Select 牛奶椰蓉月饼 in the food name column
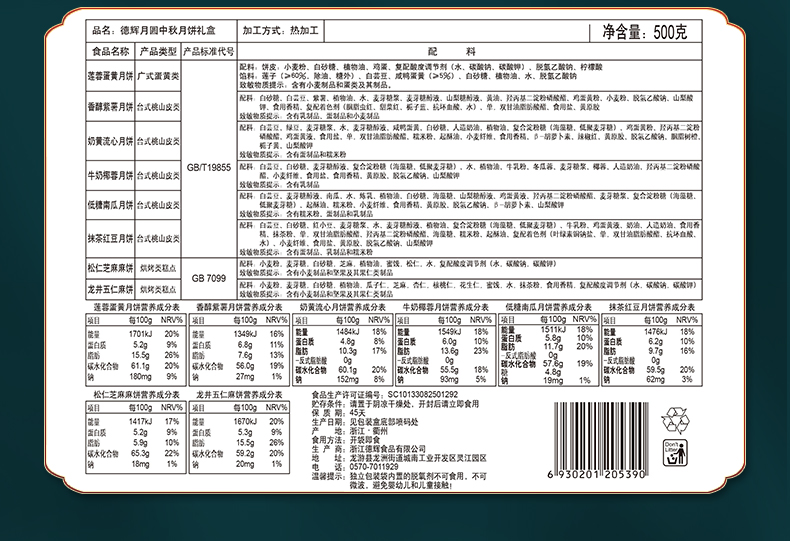 click(x=110, y=175)
